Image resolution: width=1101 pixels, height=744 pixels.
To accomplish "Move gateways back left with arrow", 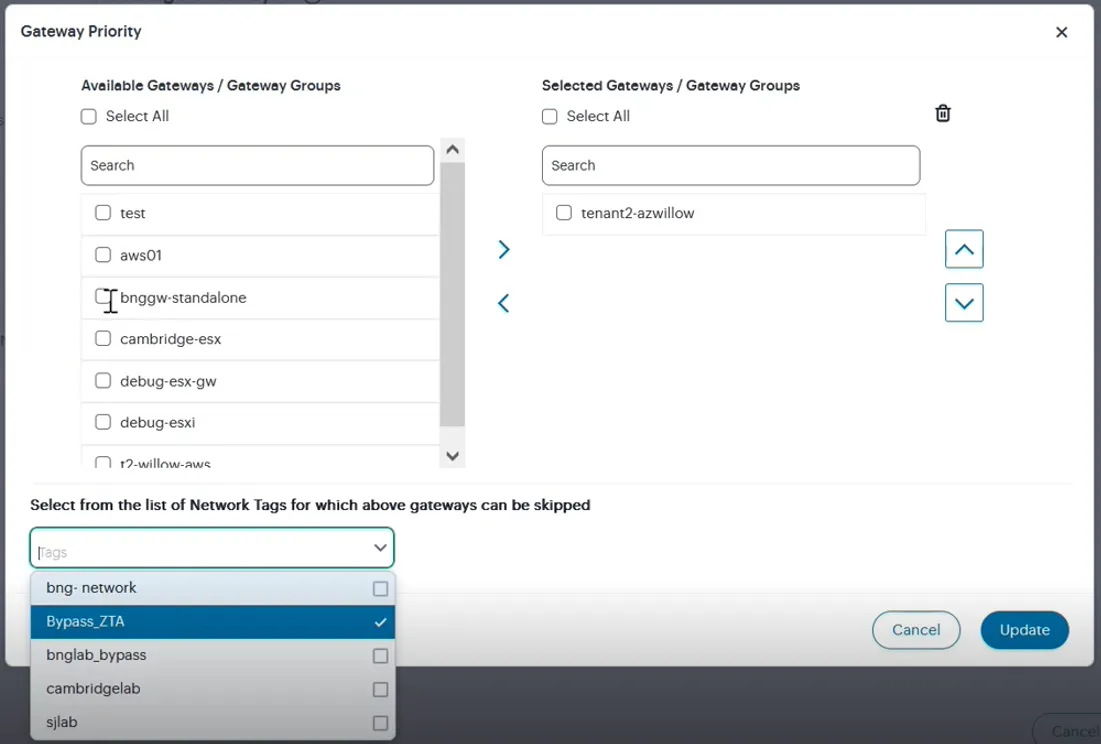I will (503, 303).
